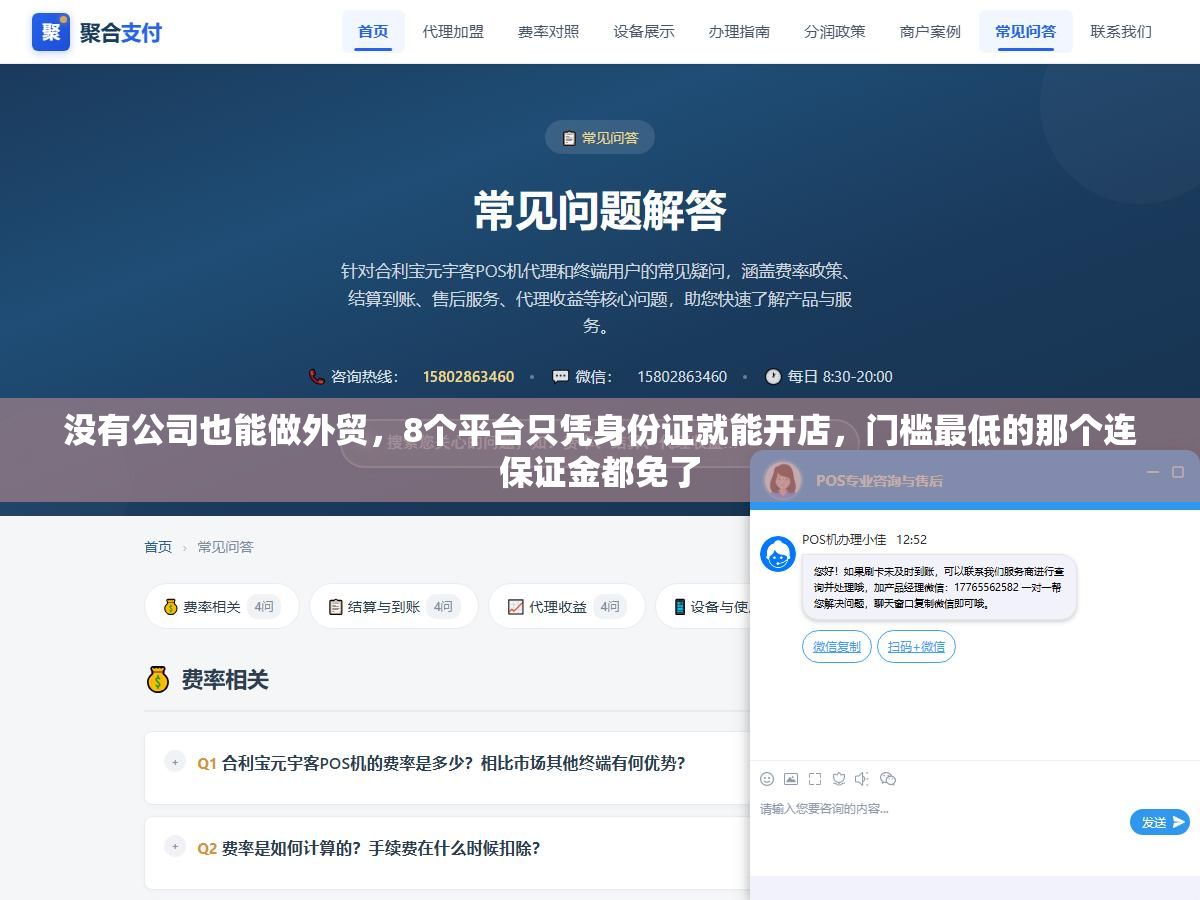Click the phone icon beside 咨询热线
Screen dimensions: 1200x900
click(x=316, y=377)
